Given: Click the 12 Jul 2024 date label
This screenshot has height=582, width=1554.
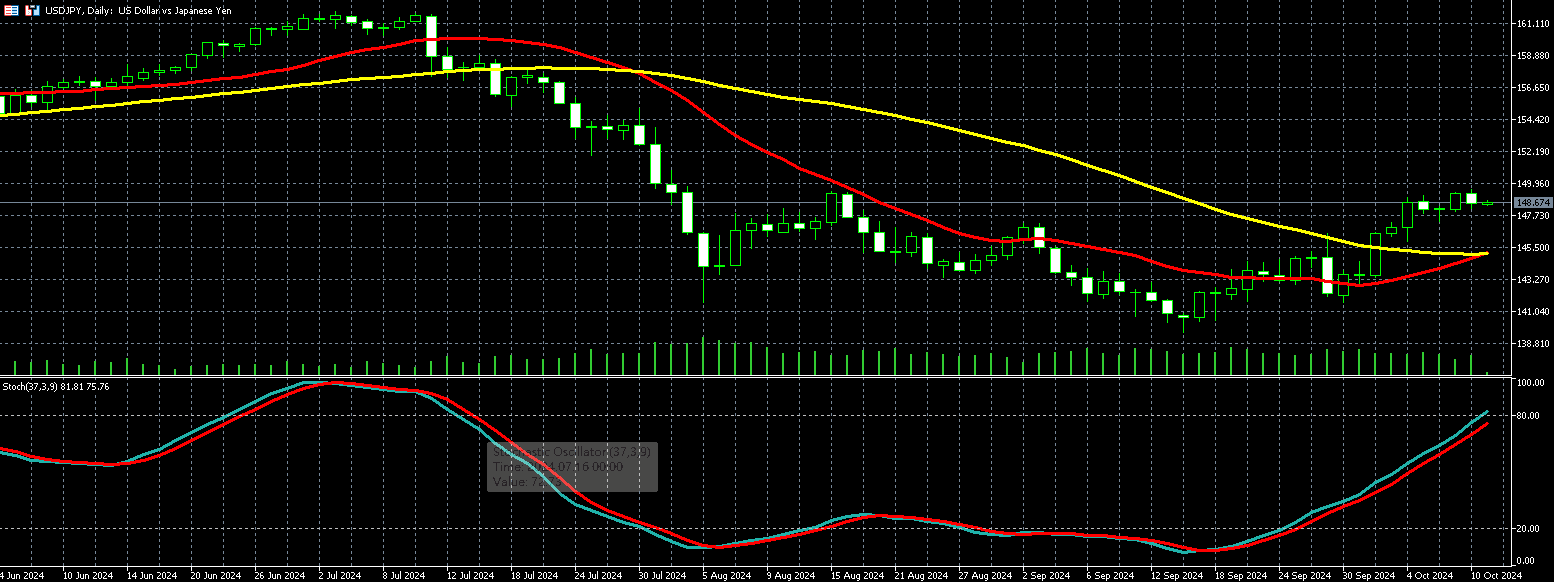Looking at the screenshot, I should [469, 576].
